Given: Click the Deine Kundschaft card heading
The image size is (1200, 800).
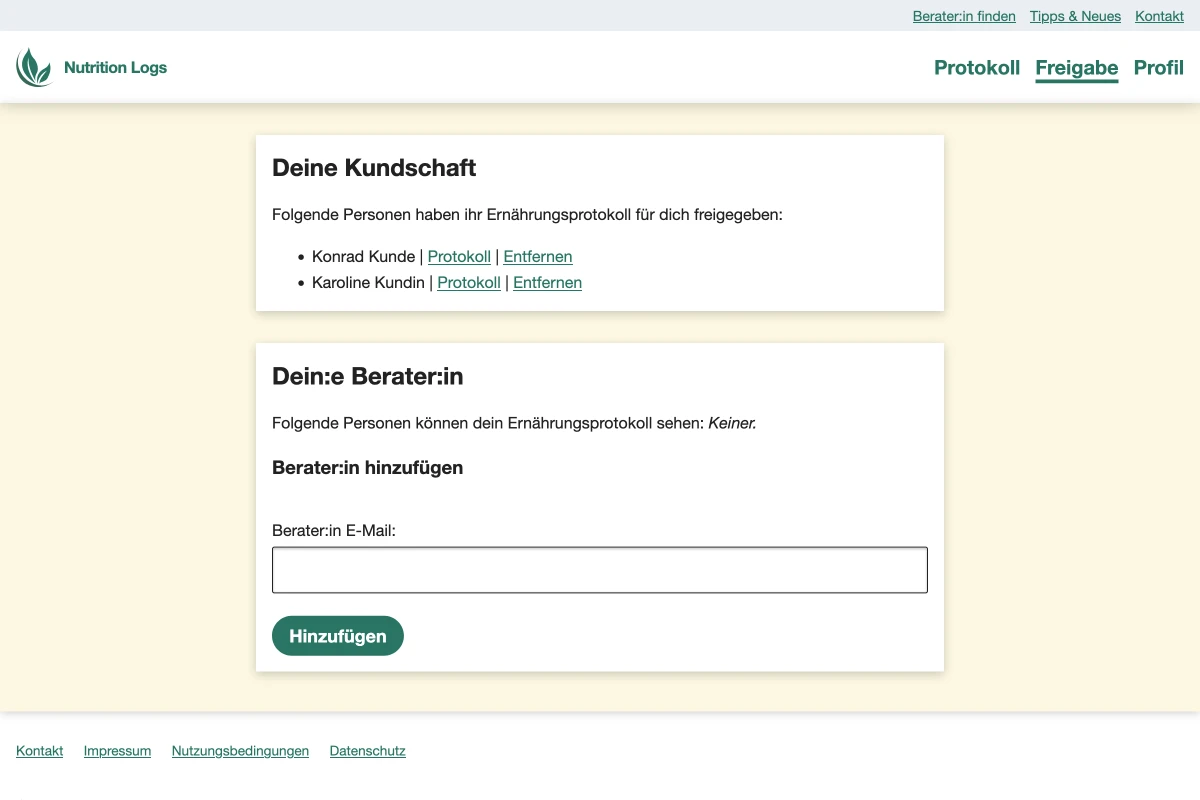Looking at the screenshot, I should pyautogui.click(x=374, y=168).
